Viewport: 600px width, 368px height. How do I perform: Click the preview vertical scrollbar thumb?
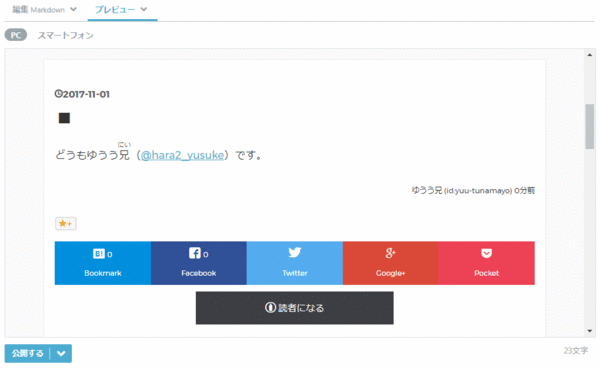[590, 126]
